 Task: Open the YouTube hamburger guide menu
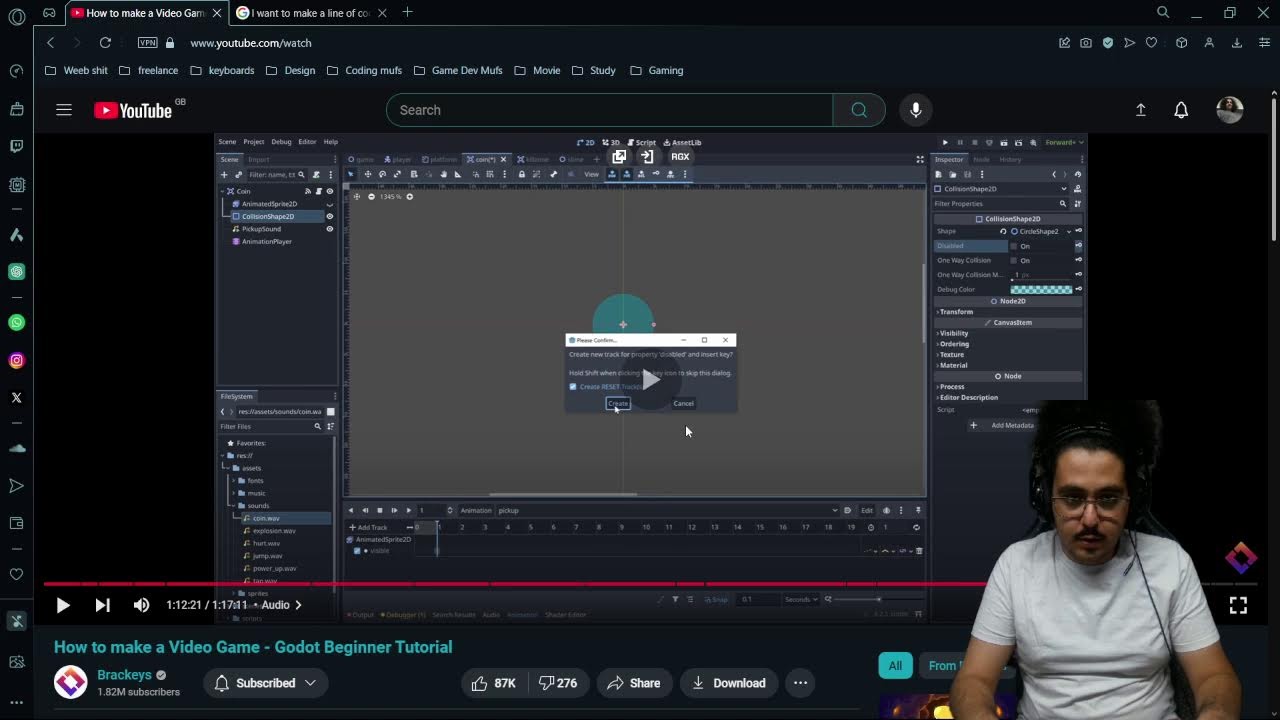(64, 110)
